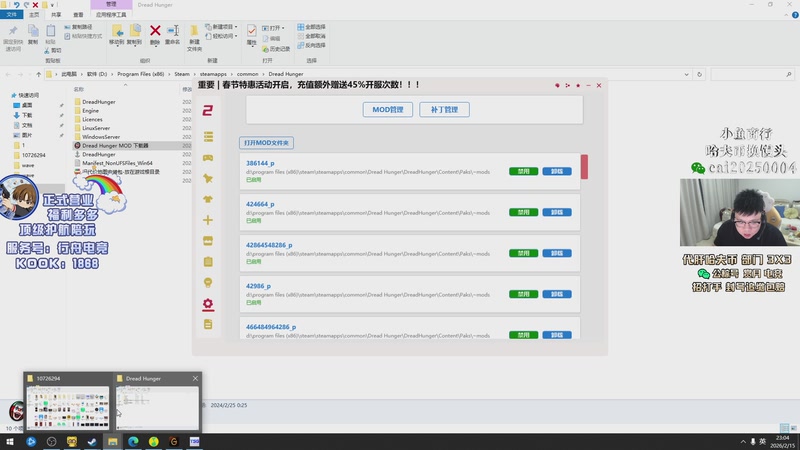
Task: Uninstall the 42864548286_p mod
Action: click(557, 253)
